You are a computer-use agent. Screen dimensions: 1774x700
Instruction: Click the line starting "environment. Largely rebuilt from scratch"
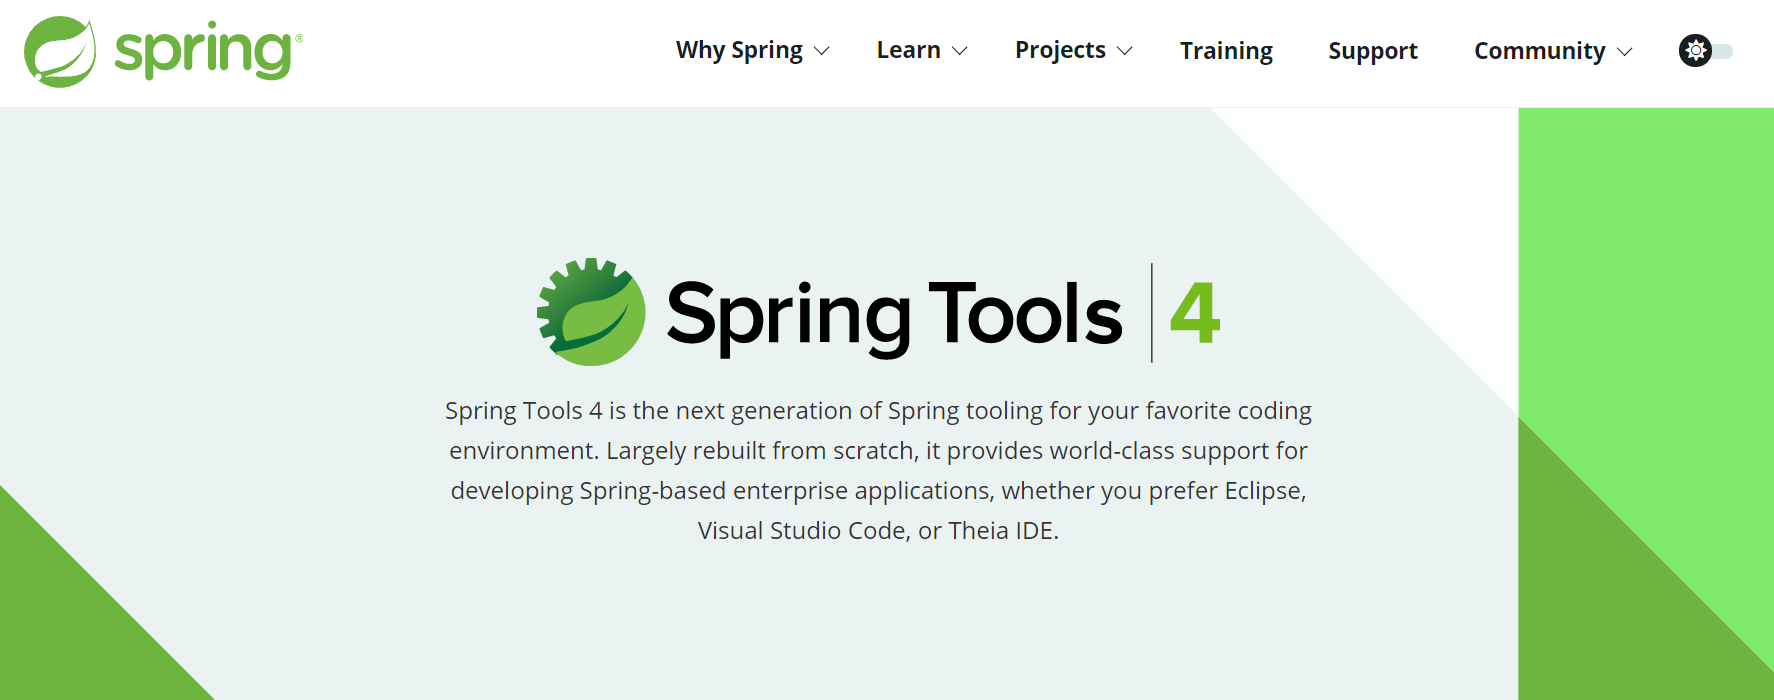878,451
